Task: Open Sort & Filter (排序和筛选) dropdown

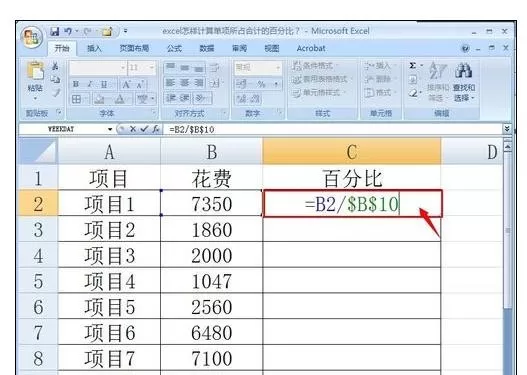Action: pyautogui.click(x=437, y=83)
